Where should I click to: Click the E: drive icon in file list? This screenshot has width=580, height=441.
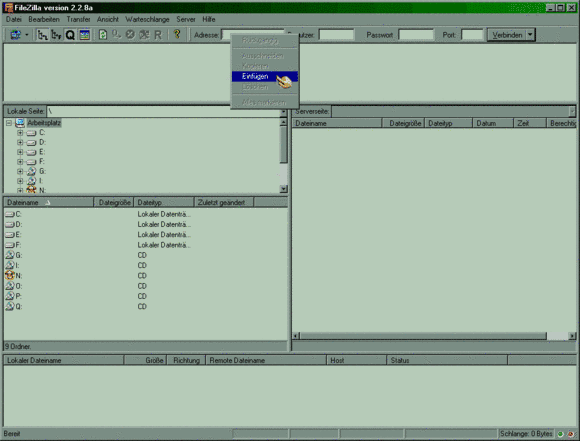tap(10, 235)
